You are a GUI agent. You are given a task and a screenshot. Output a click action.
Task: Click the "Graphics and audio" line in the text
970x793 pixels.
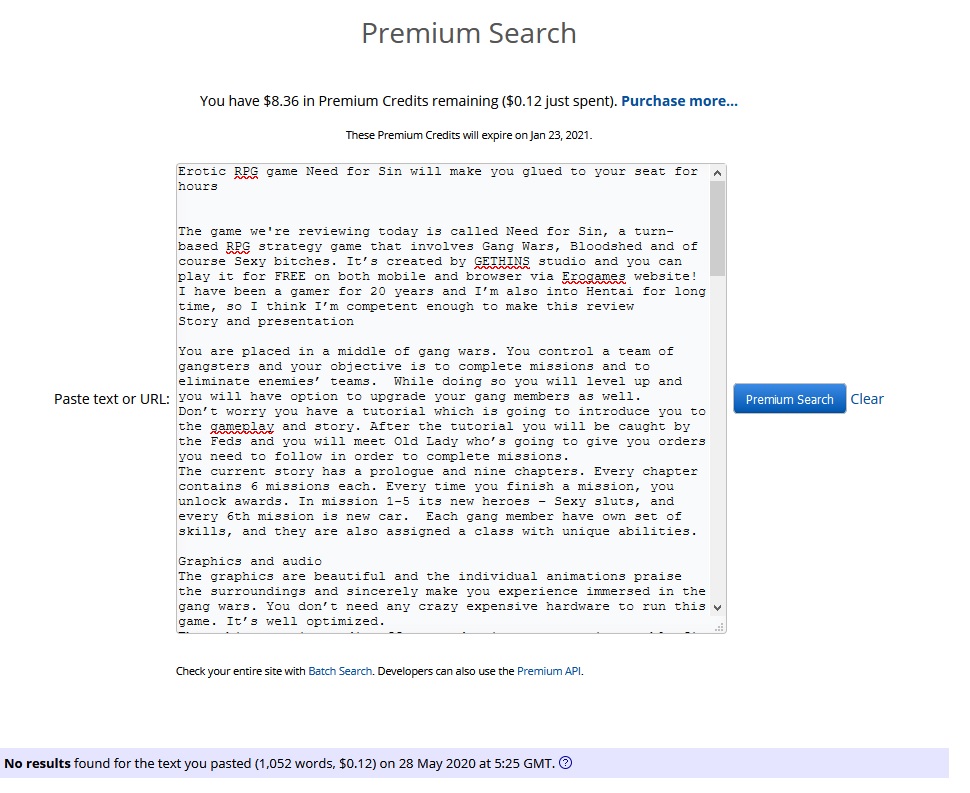tap(250, 561)
